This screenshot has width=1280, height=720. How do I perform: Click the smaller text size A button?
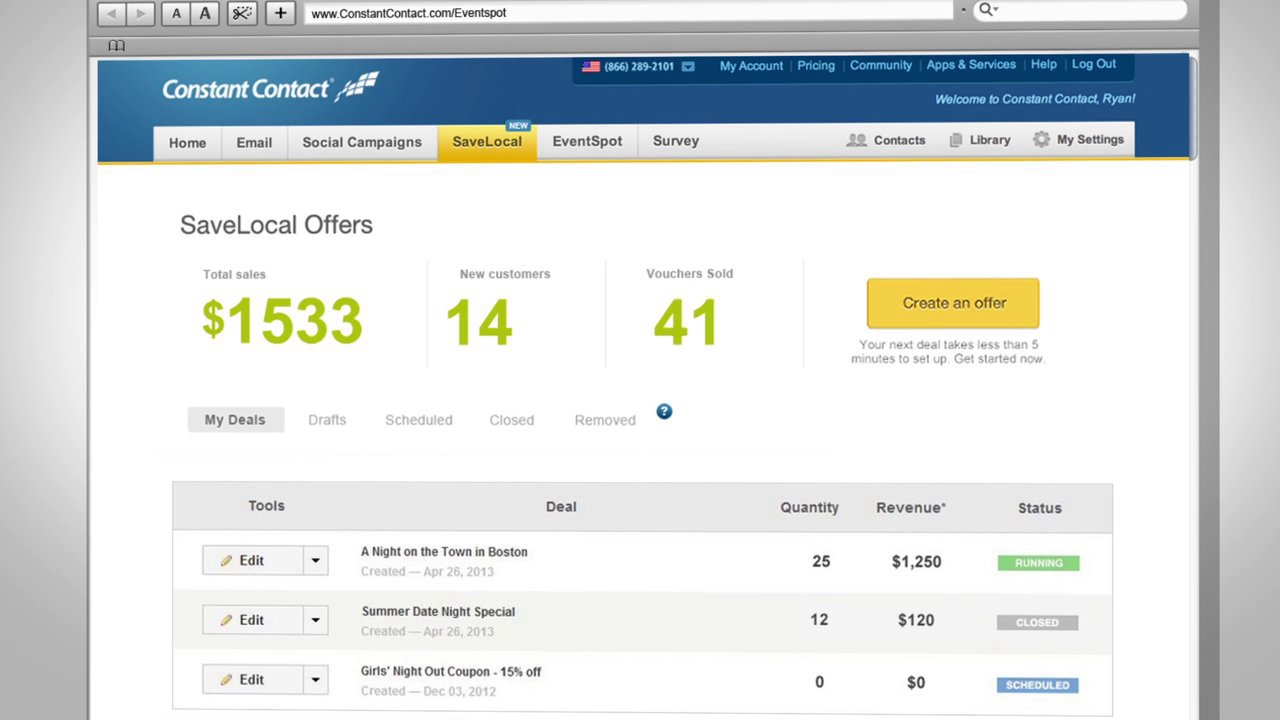(176, 13)
